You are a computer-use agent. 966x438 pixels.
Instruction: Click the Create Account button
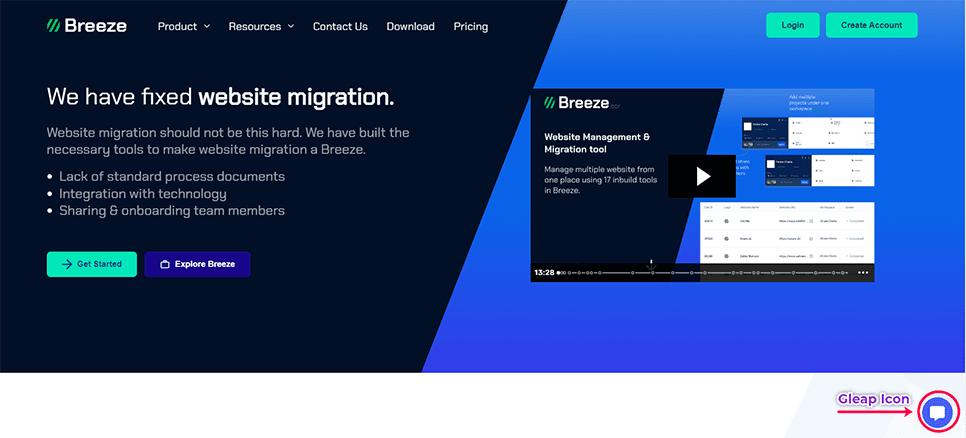click(x=871, y=25)
